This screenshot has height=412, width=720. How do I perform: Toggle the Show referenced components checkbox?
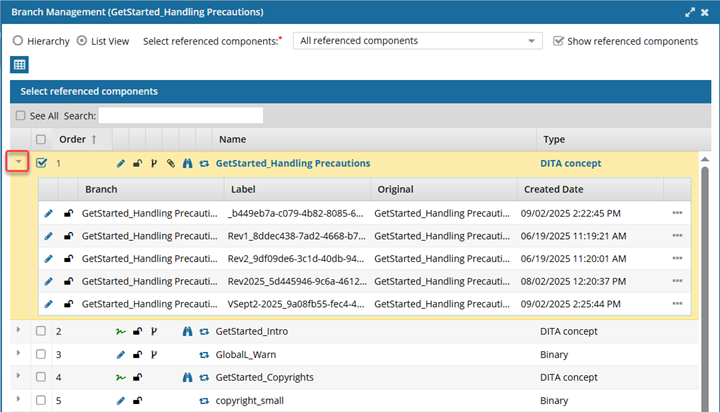pyautogui.click(x=558, y=41)
